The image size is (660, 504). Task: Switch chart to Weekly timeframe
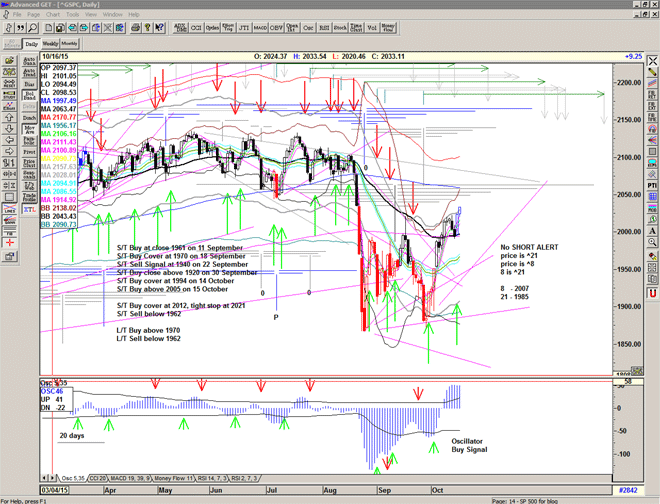pos(50,44)
